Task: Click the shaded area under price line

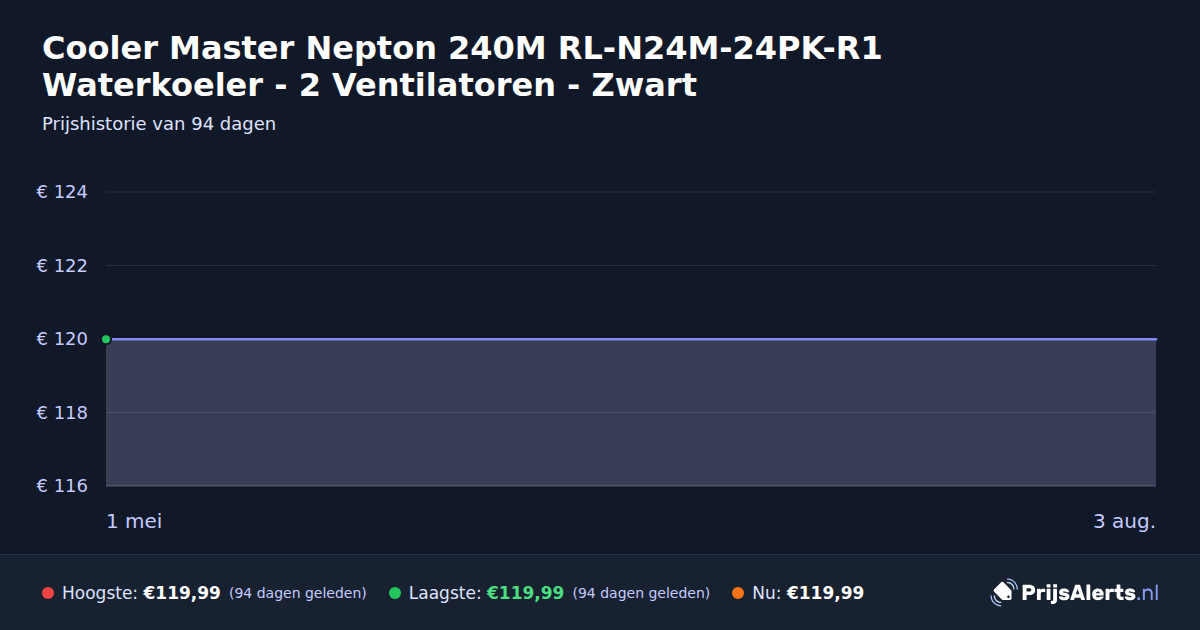Action: pyautogui.click(x=631, y=413)
